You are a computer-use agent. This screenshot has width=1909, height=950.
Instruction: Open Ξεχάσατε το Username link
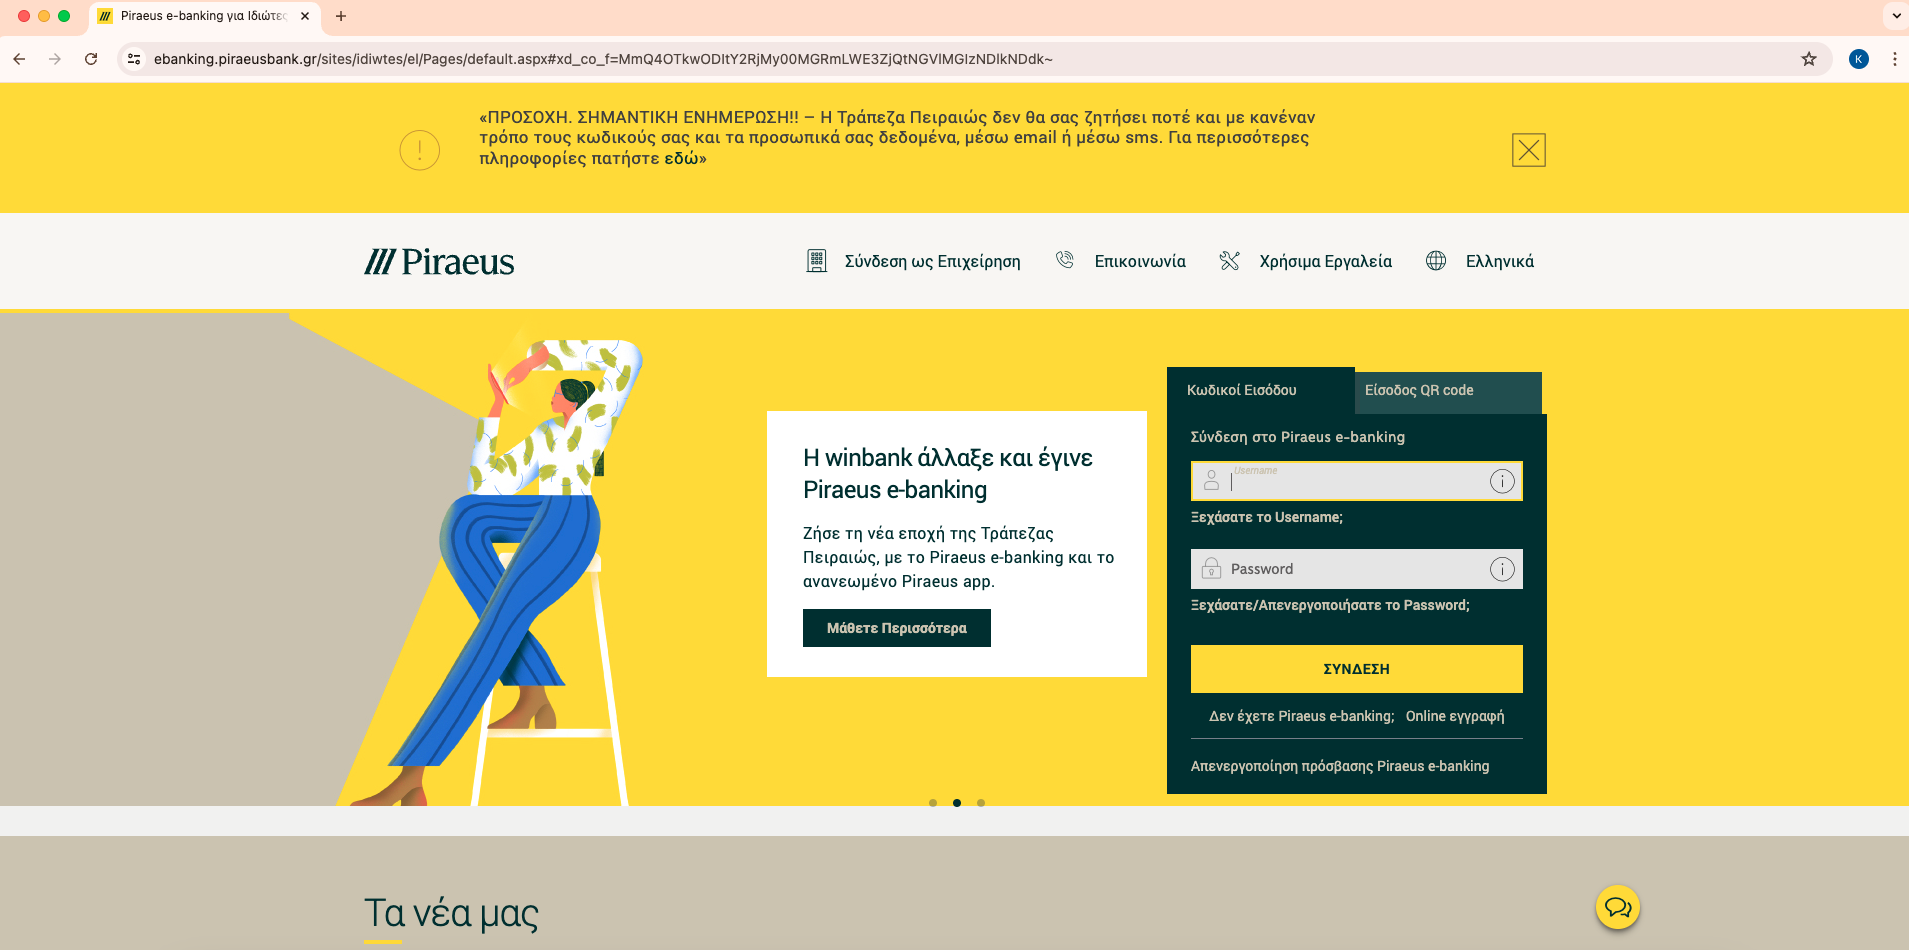[1266, 517]
